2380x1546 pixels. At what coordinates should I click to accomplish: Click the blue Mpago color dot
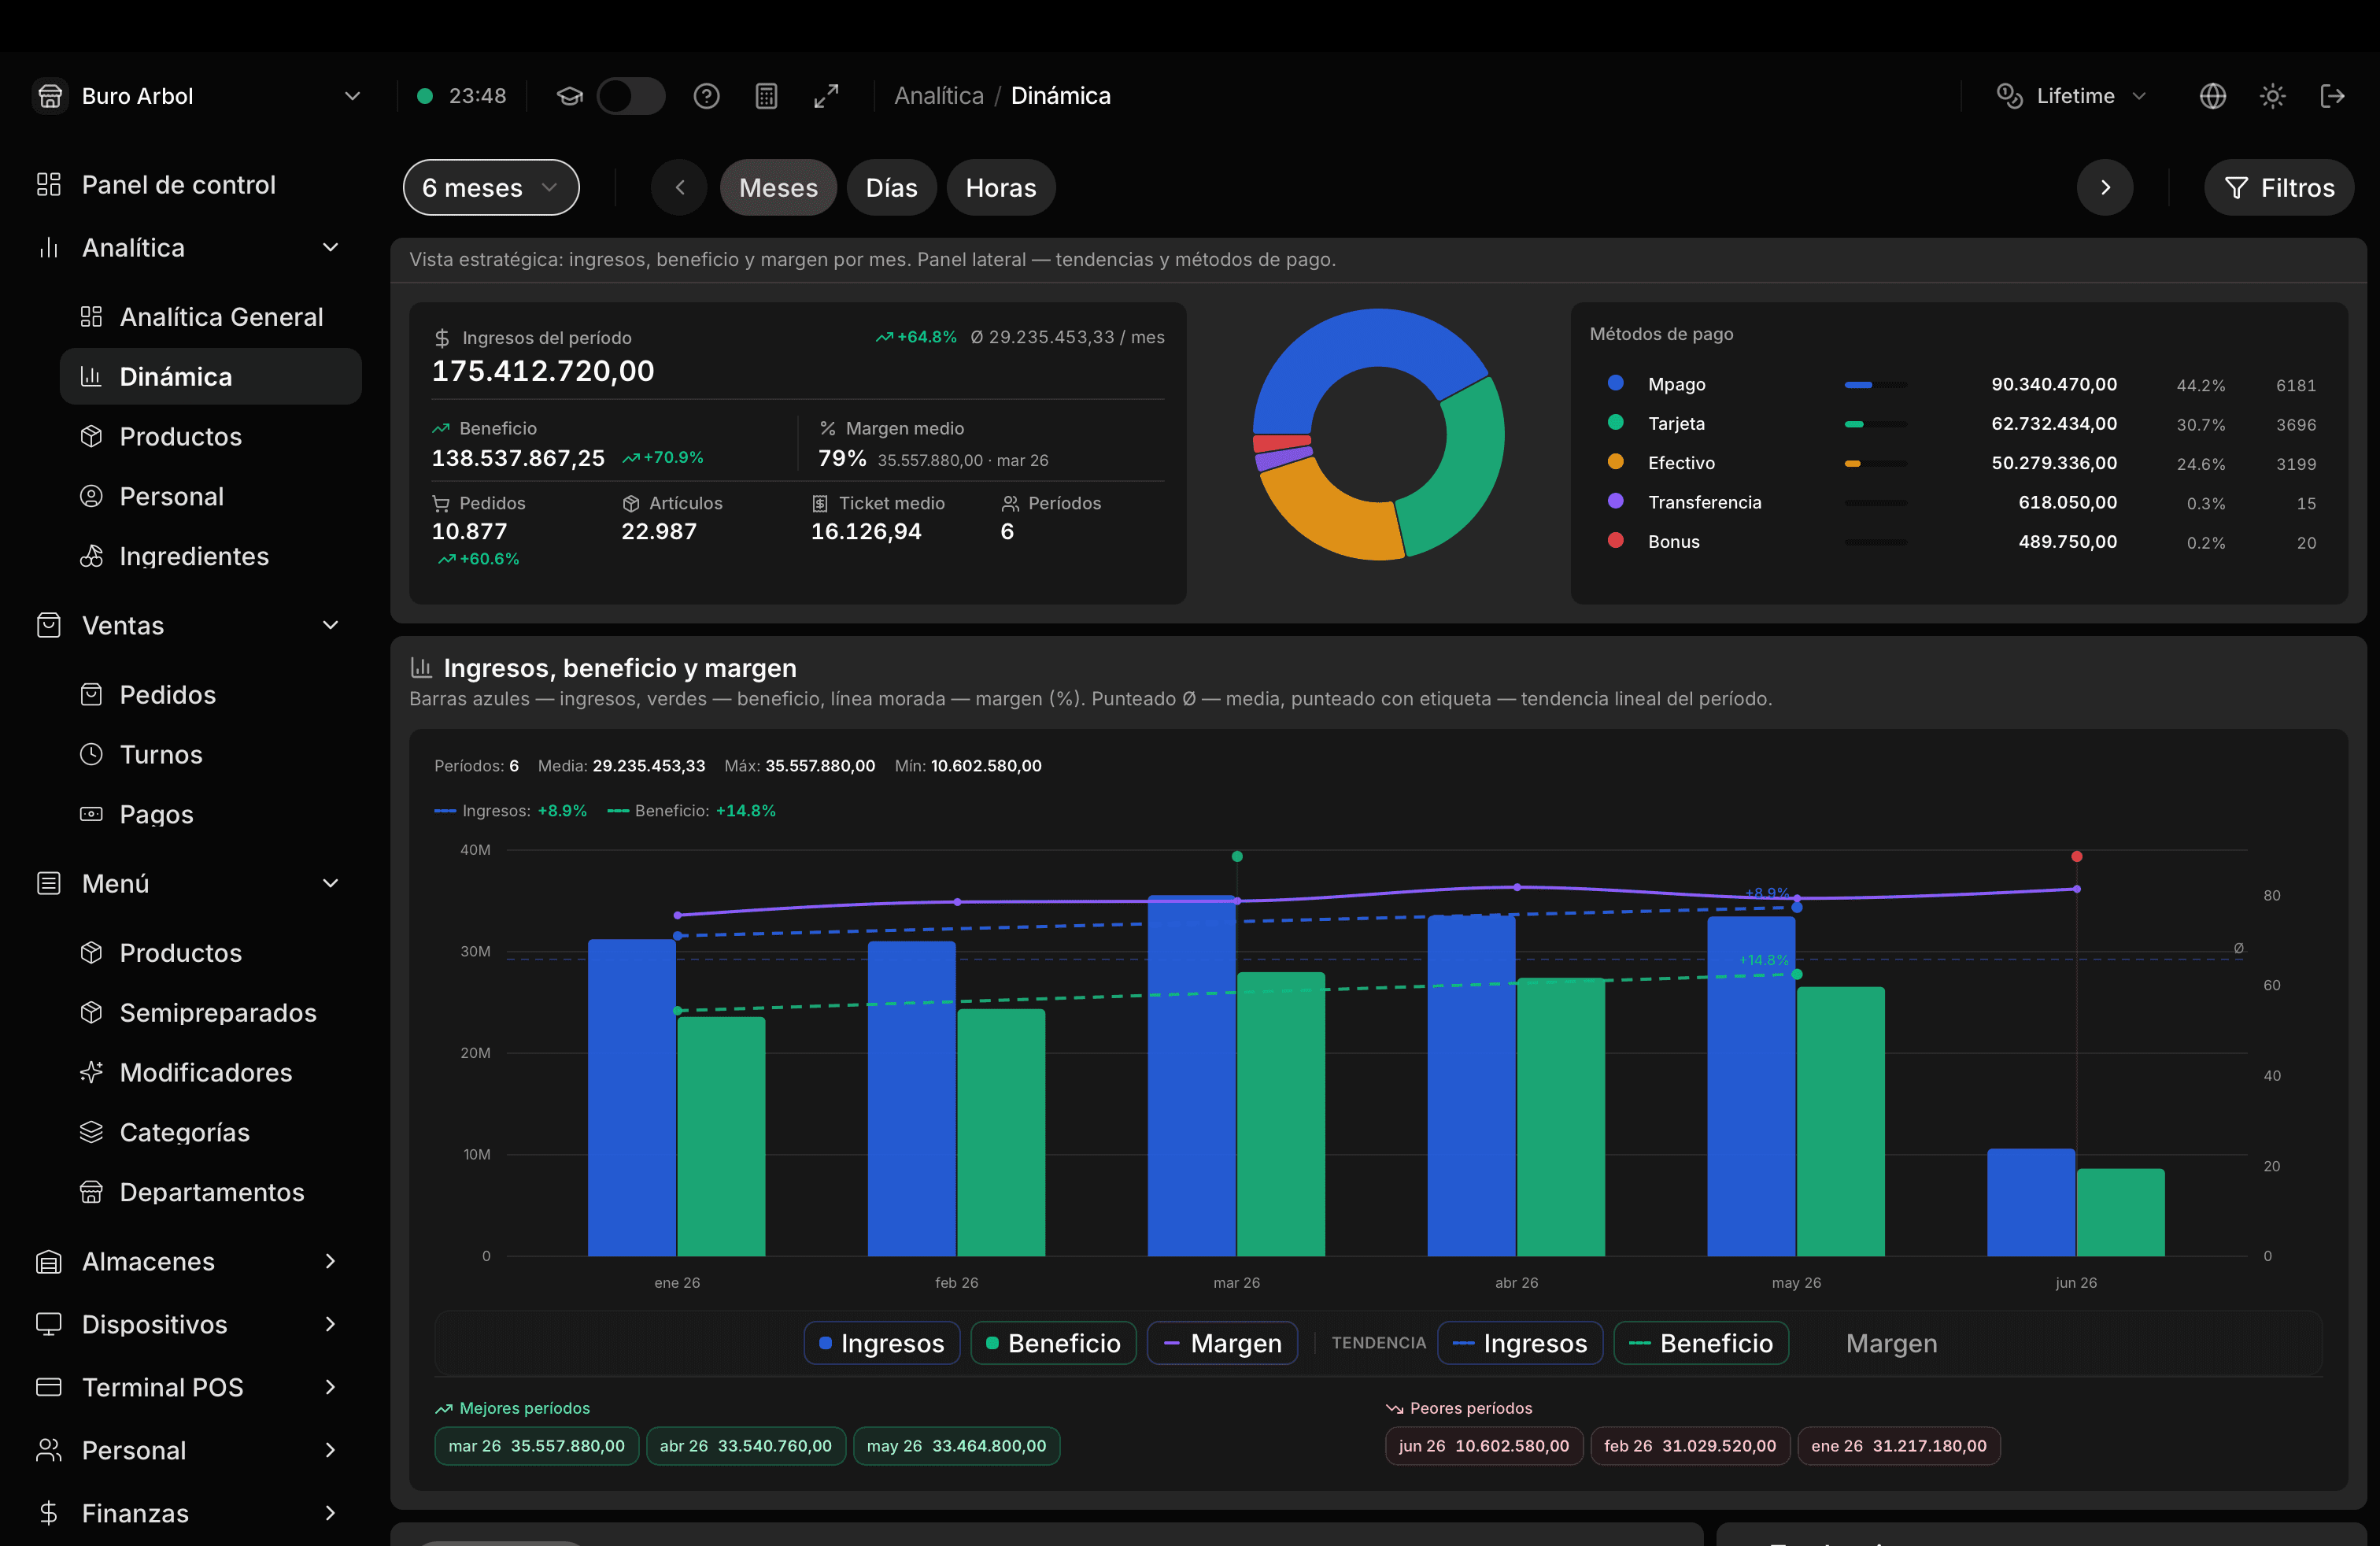[x=1615, y=383]
